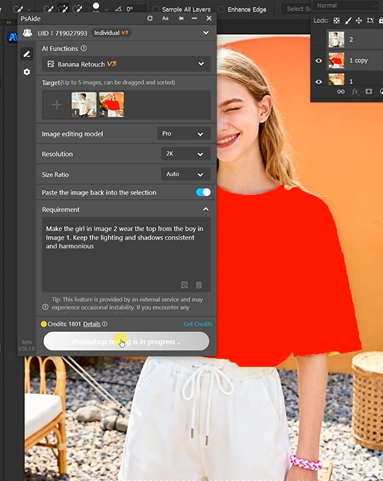Image resolution: width=383 pixels, height=481 pixels.
Task: Open the PsAide settings gear sidebar icon
Action: point(27,72)
